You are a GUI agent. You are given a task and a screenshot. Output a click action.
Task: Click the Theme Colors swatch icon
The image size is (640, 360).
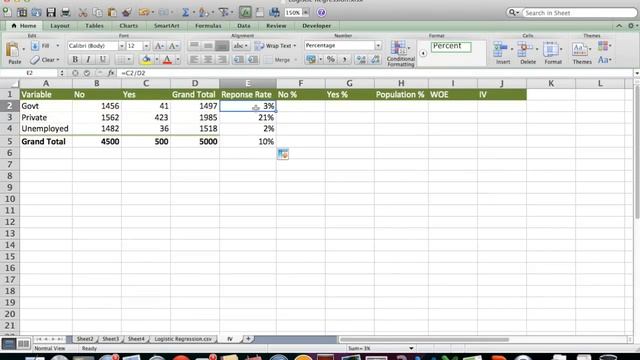(x=603, y=46)
